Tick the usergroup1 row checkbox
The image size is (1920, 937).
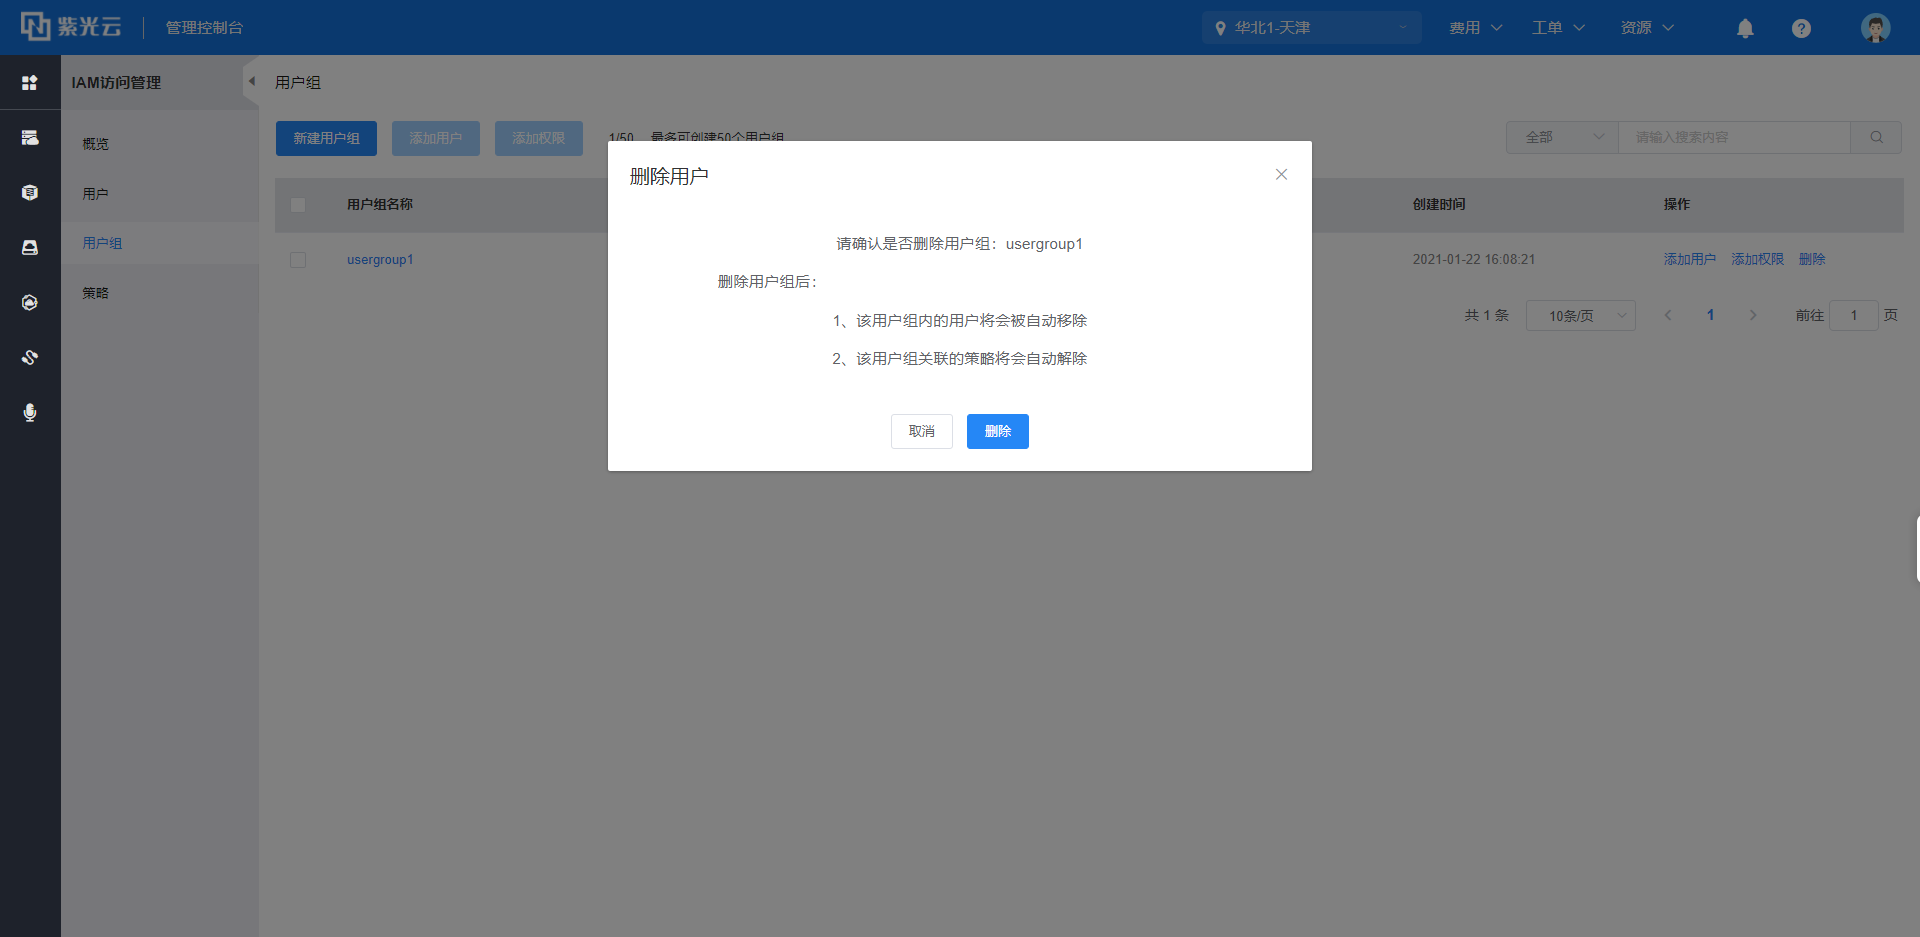[298, 260]
